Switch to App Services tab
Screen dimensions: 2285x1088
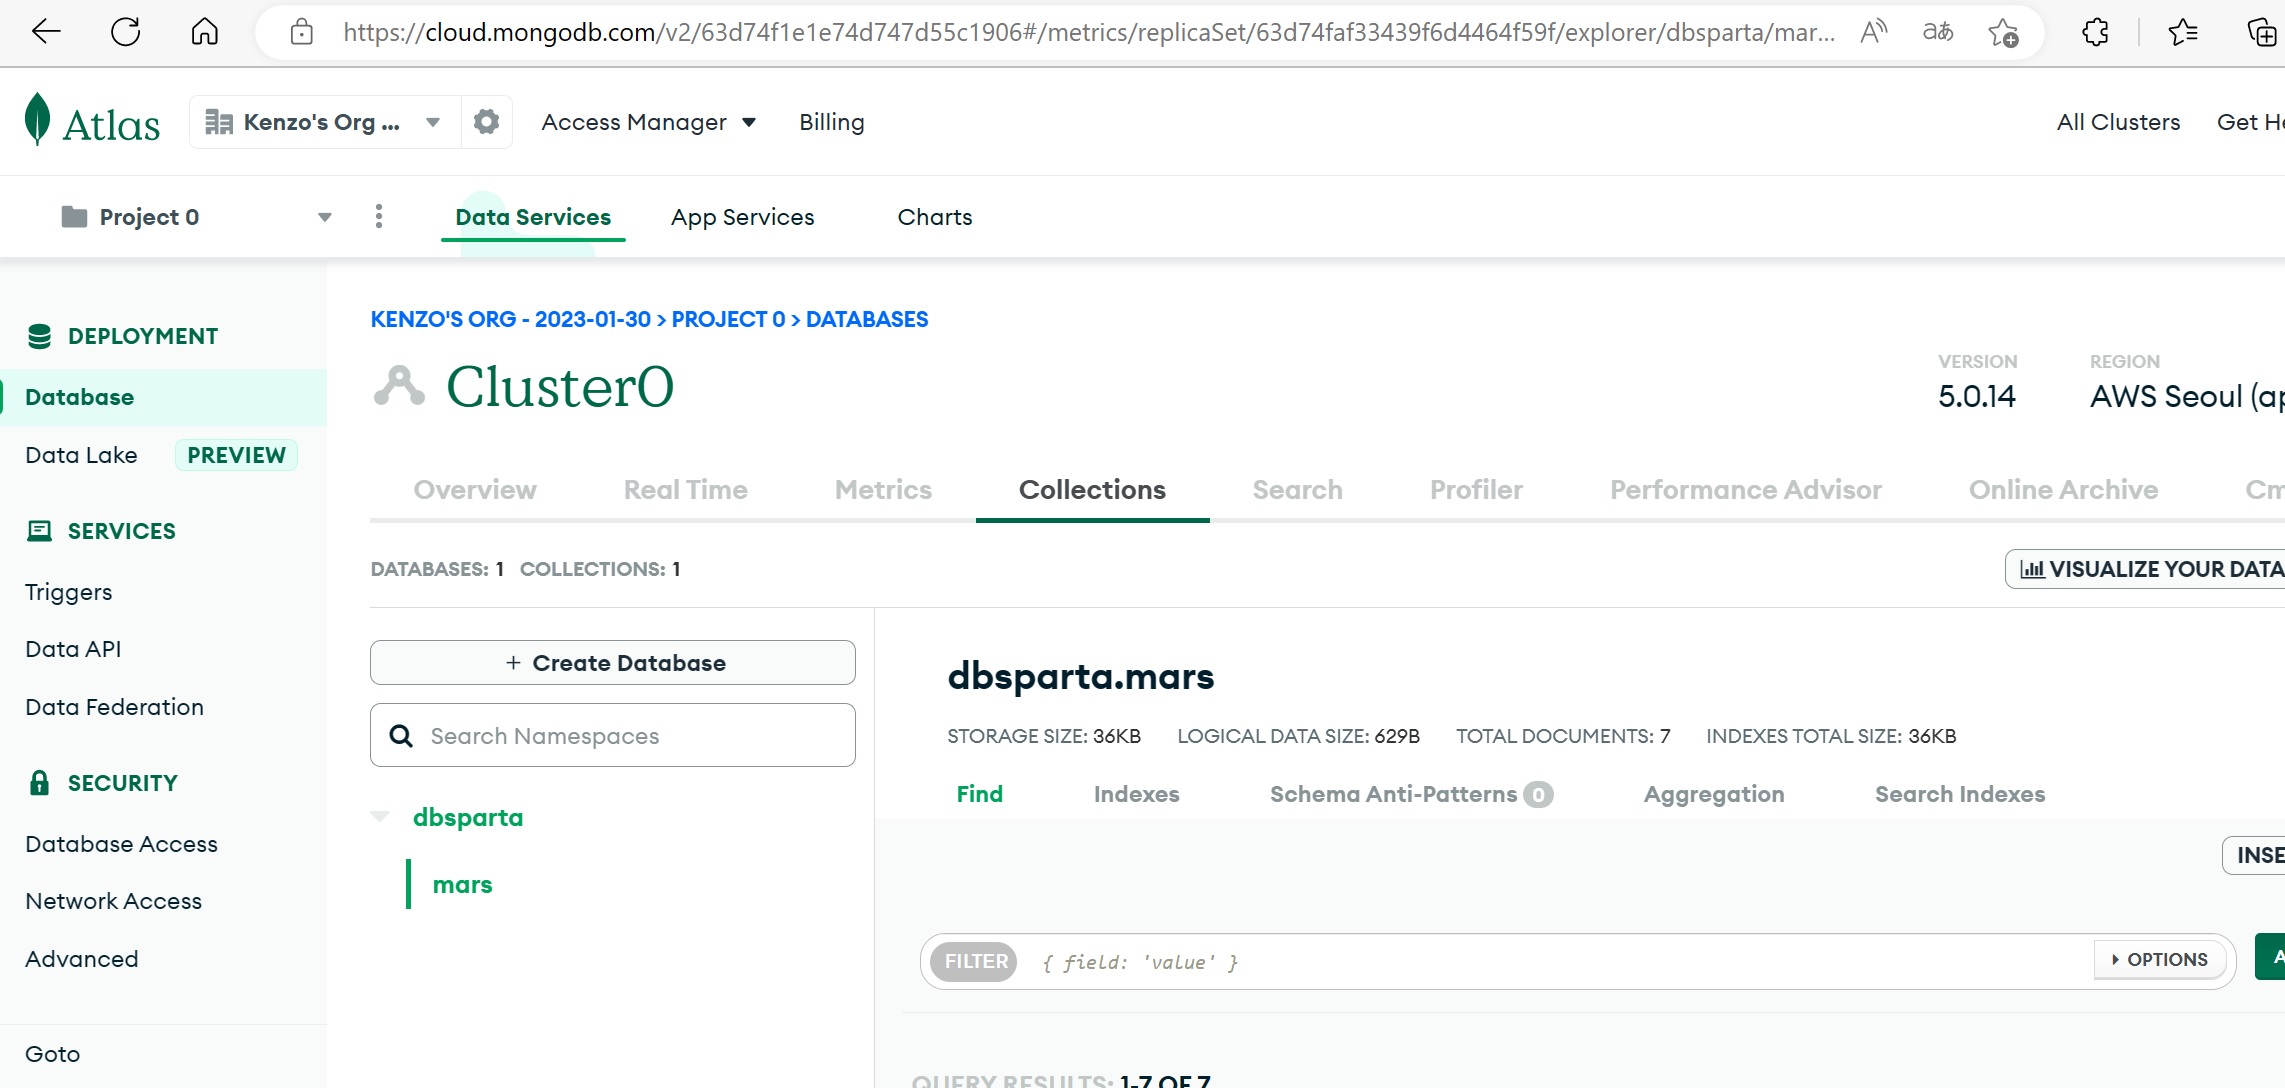[743, 217]
